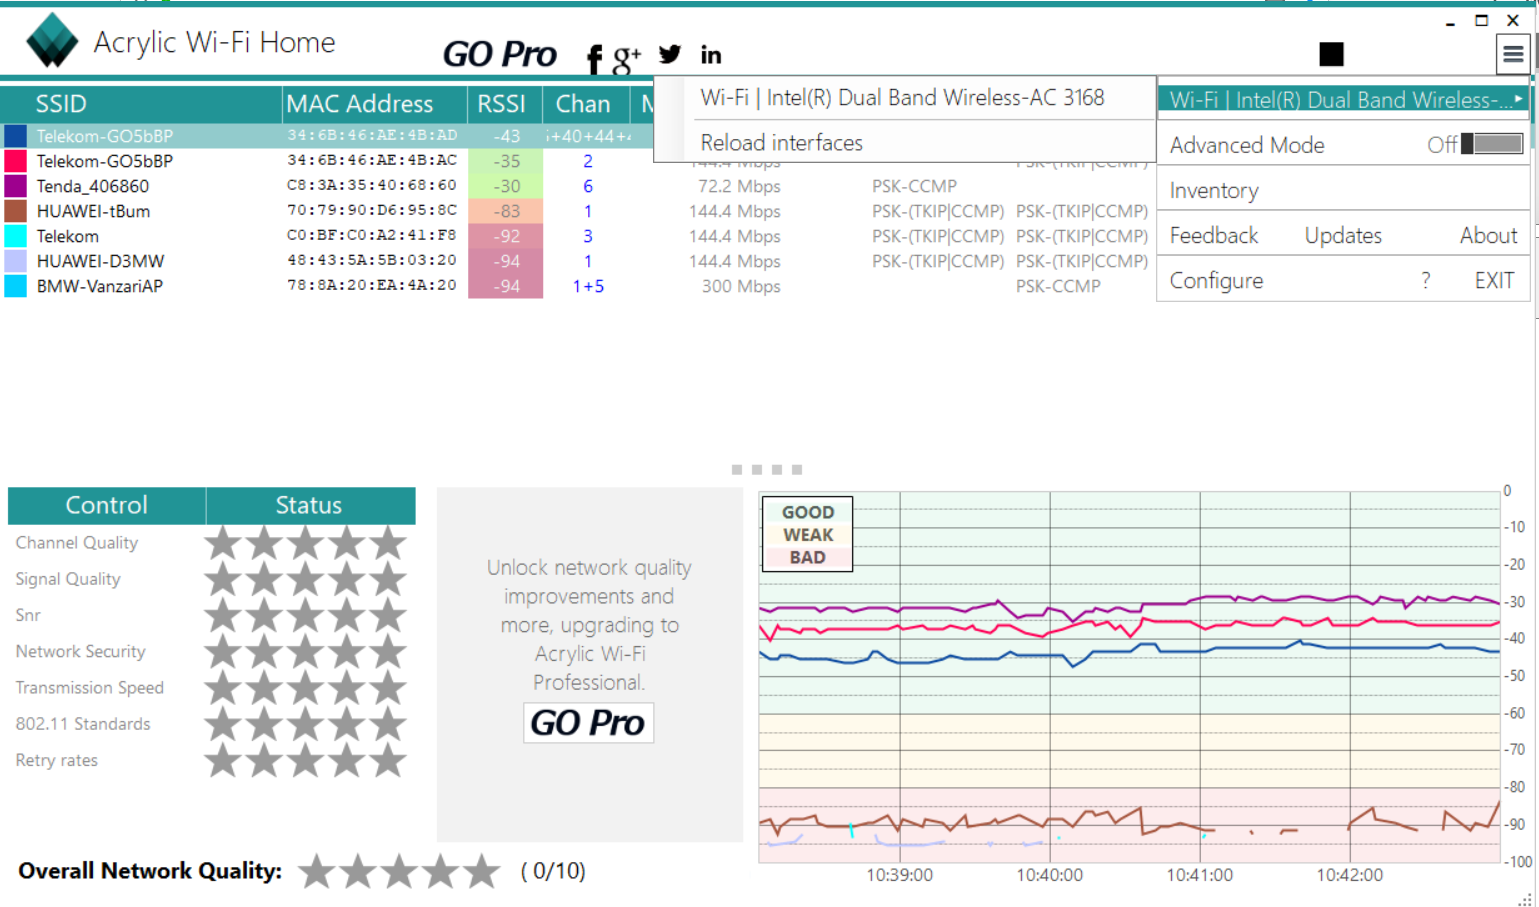Click the Facebook icon
1539x907 pixels.
click(594, 59)
